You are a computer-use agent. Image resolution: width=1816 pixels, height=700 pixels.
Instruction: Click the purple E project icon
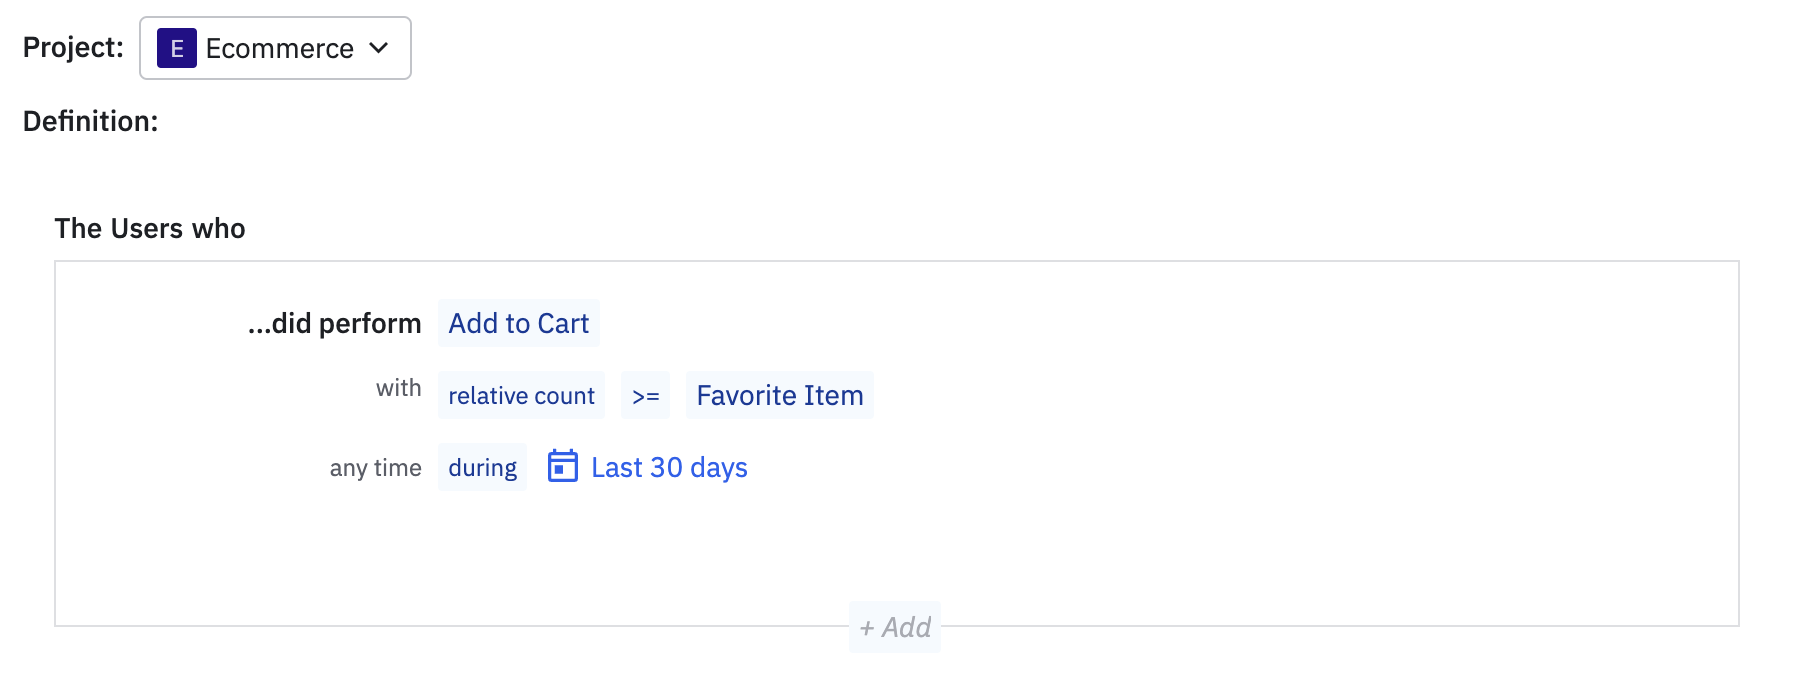(176, 48)
